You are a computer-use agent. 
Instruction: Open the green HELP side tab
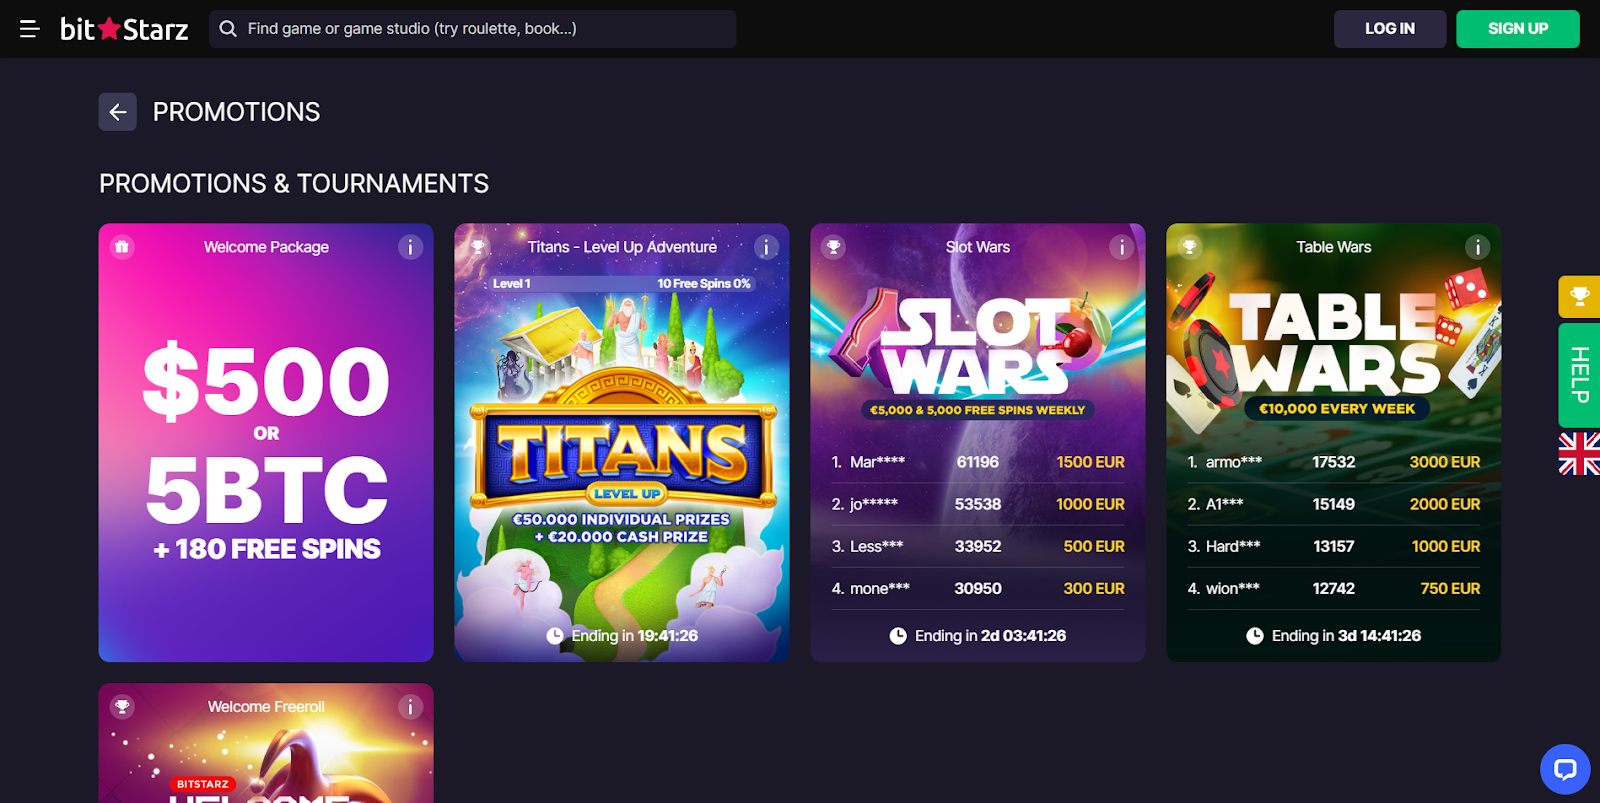[x=1579, y=375]
